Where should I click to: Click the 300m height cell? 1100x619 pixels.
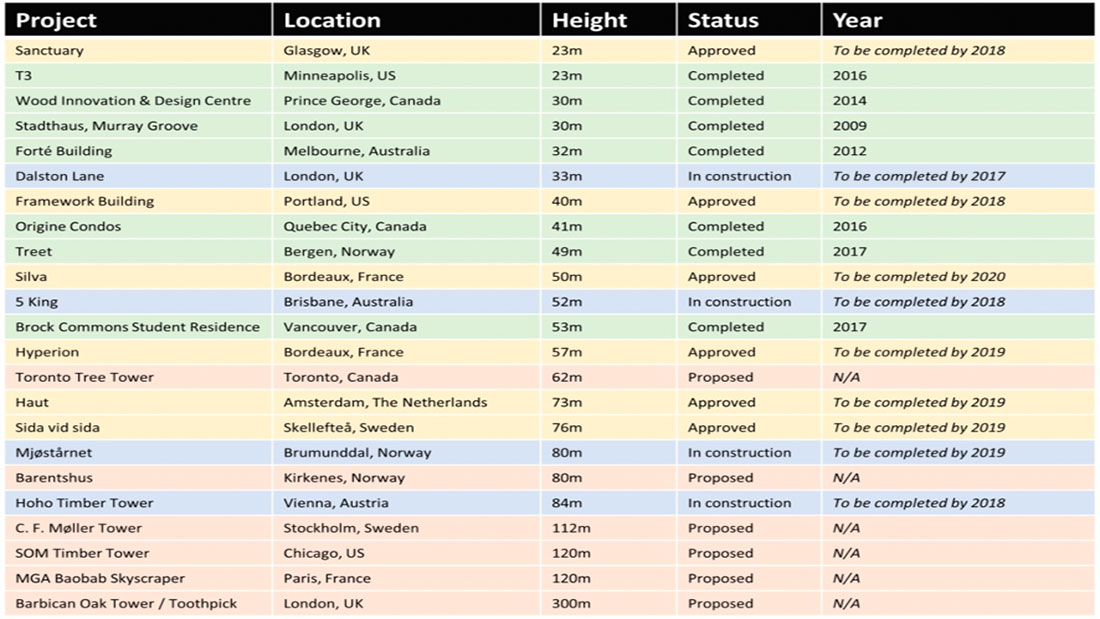[x=572, y=603]
